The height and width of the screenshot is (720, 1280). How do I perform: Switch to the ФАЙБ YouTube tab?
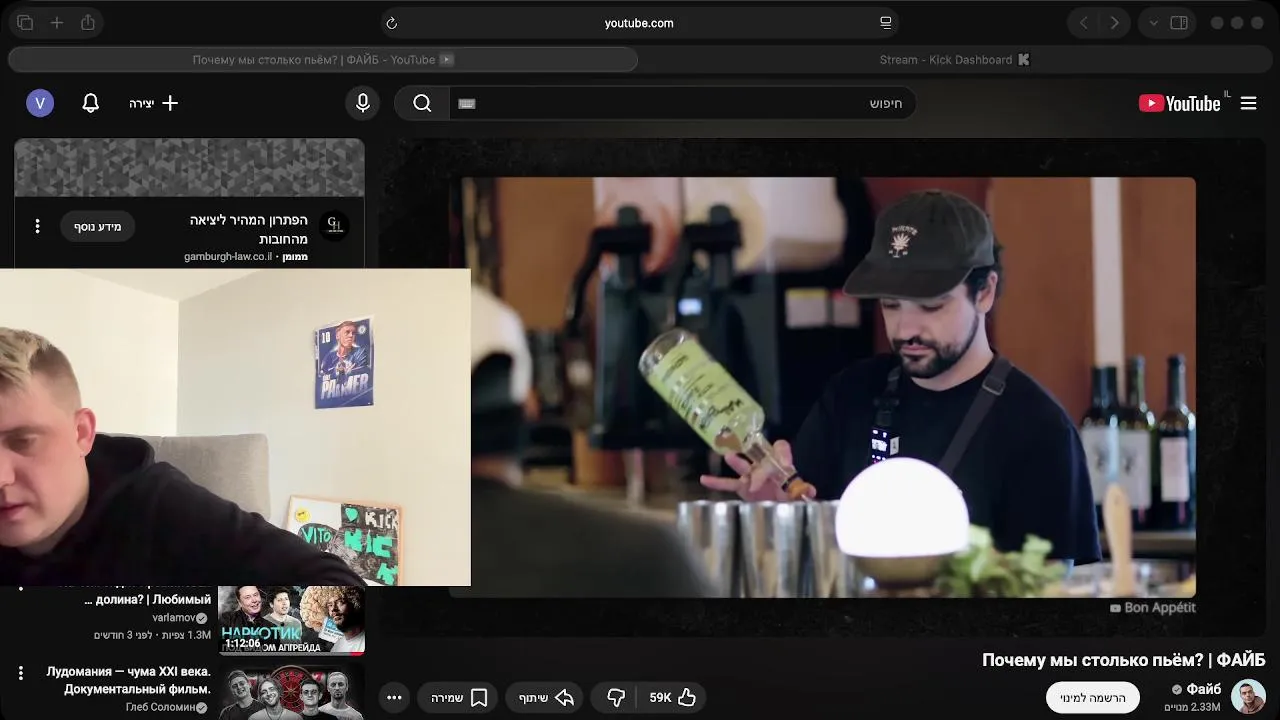tap(323, 60)
